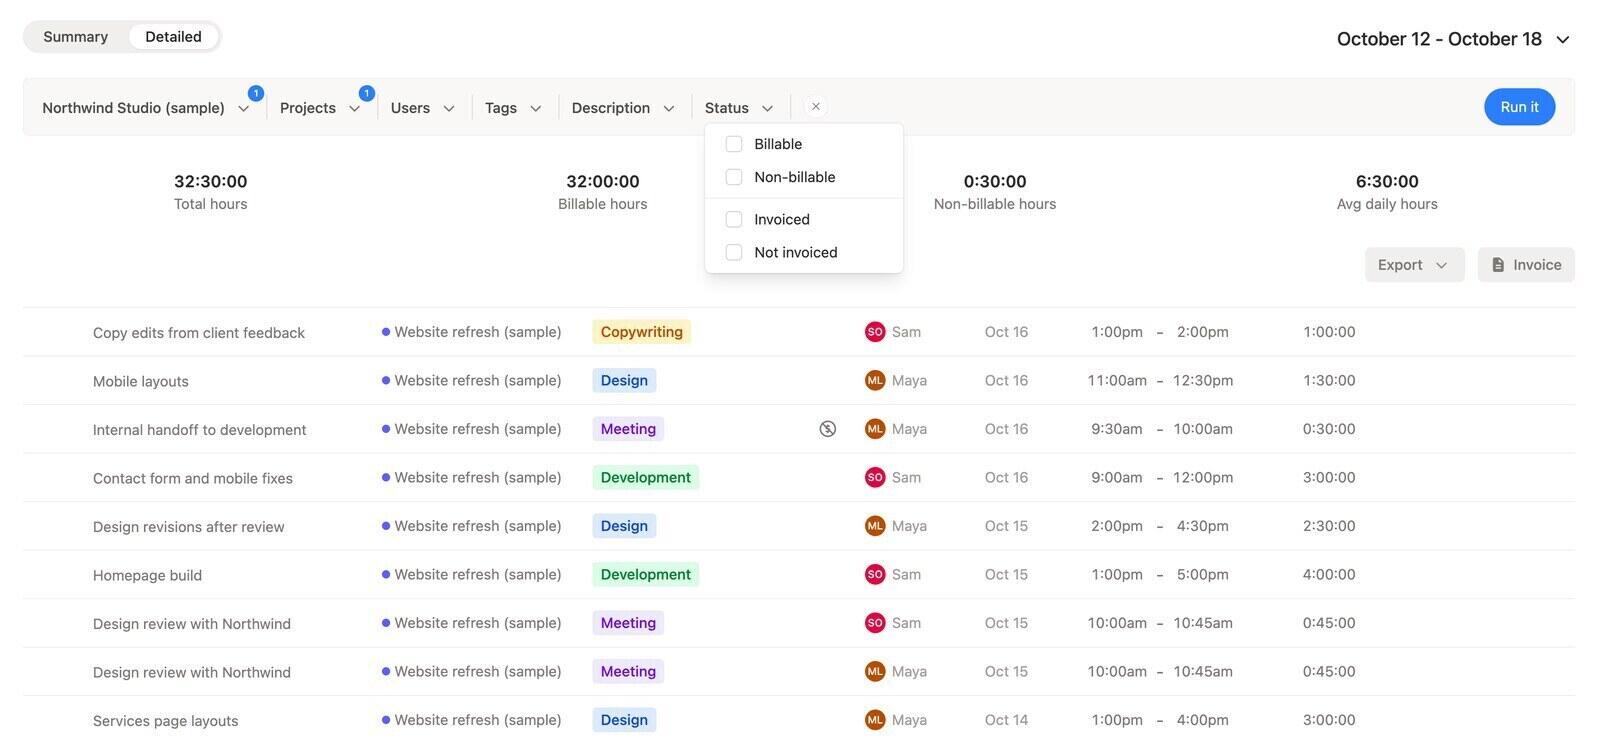
Task: Click Design tag on Mobile layouts row
Action: (x=624, y=380)
